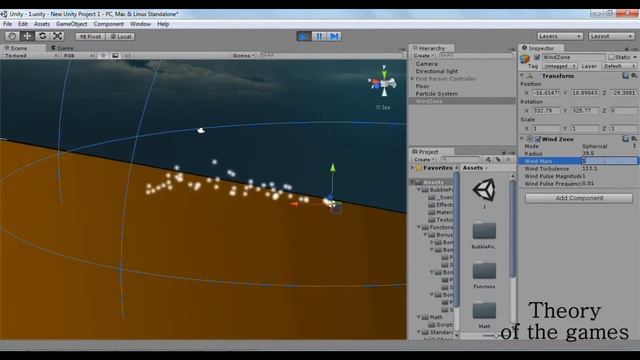
Task: Open the Math folder thumbnail
Action: coord(484,311)
